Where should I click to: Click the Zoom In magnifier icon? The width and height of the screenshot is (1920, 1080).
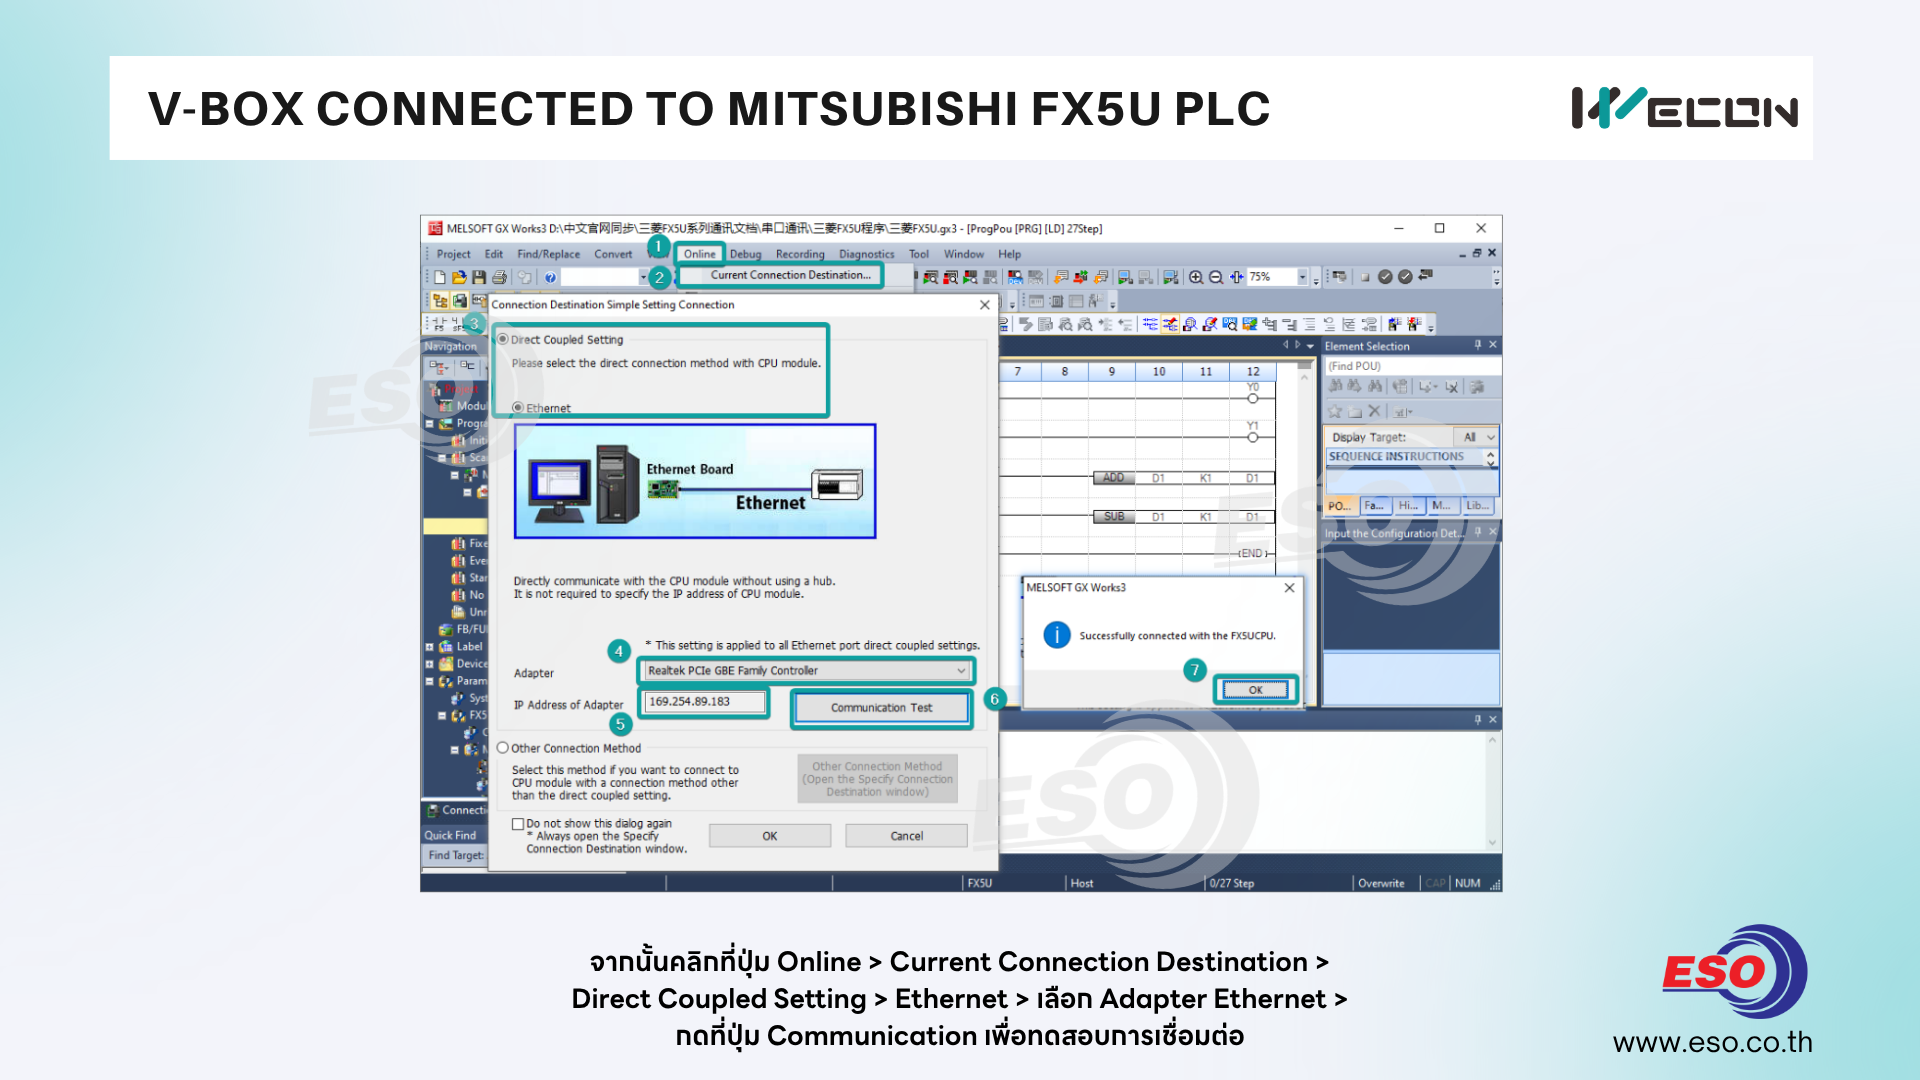click(1196, 277)
